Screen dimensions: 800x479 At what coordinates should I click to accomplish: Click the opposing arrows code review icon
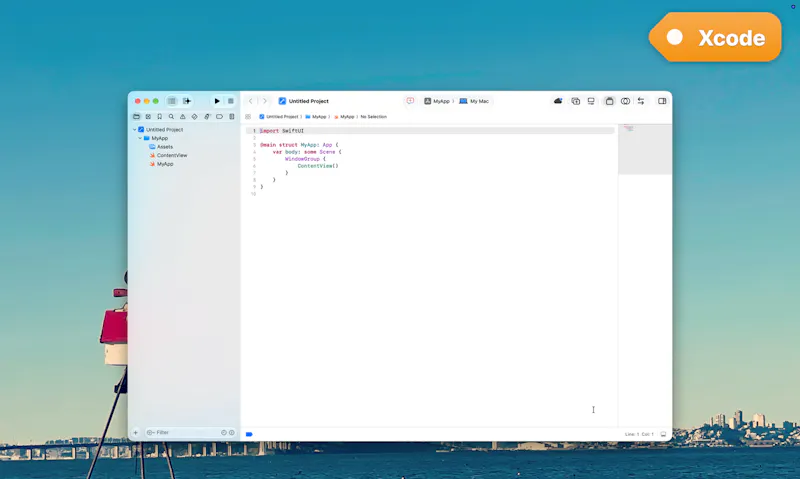(x=641, y=101)
